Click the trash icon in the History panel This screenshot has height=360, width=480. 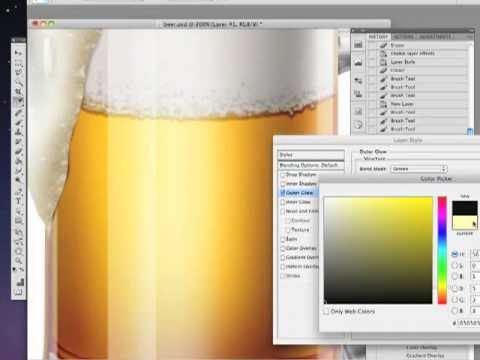click(x=470, y=132)
